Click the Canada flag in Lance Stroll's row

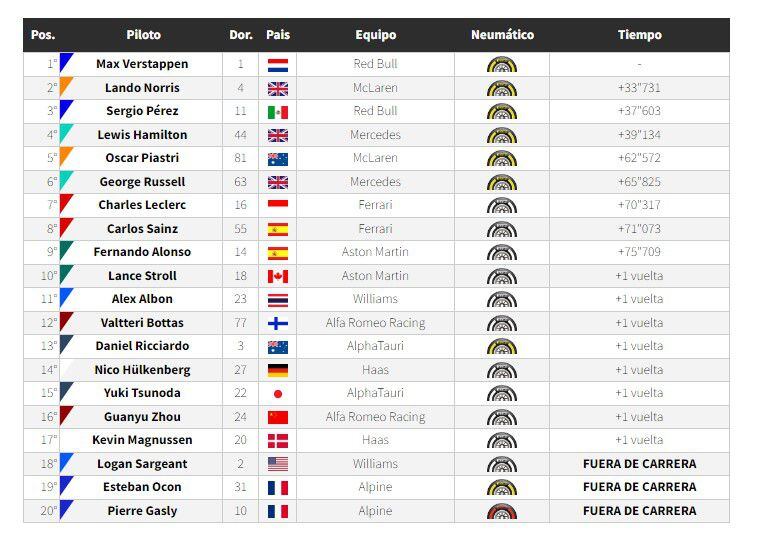pos(277,276)
